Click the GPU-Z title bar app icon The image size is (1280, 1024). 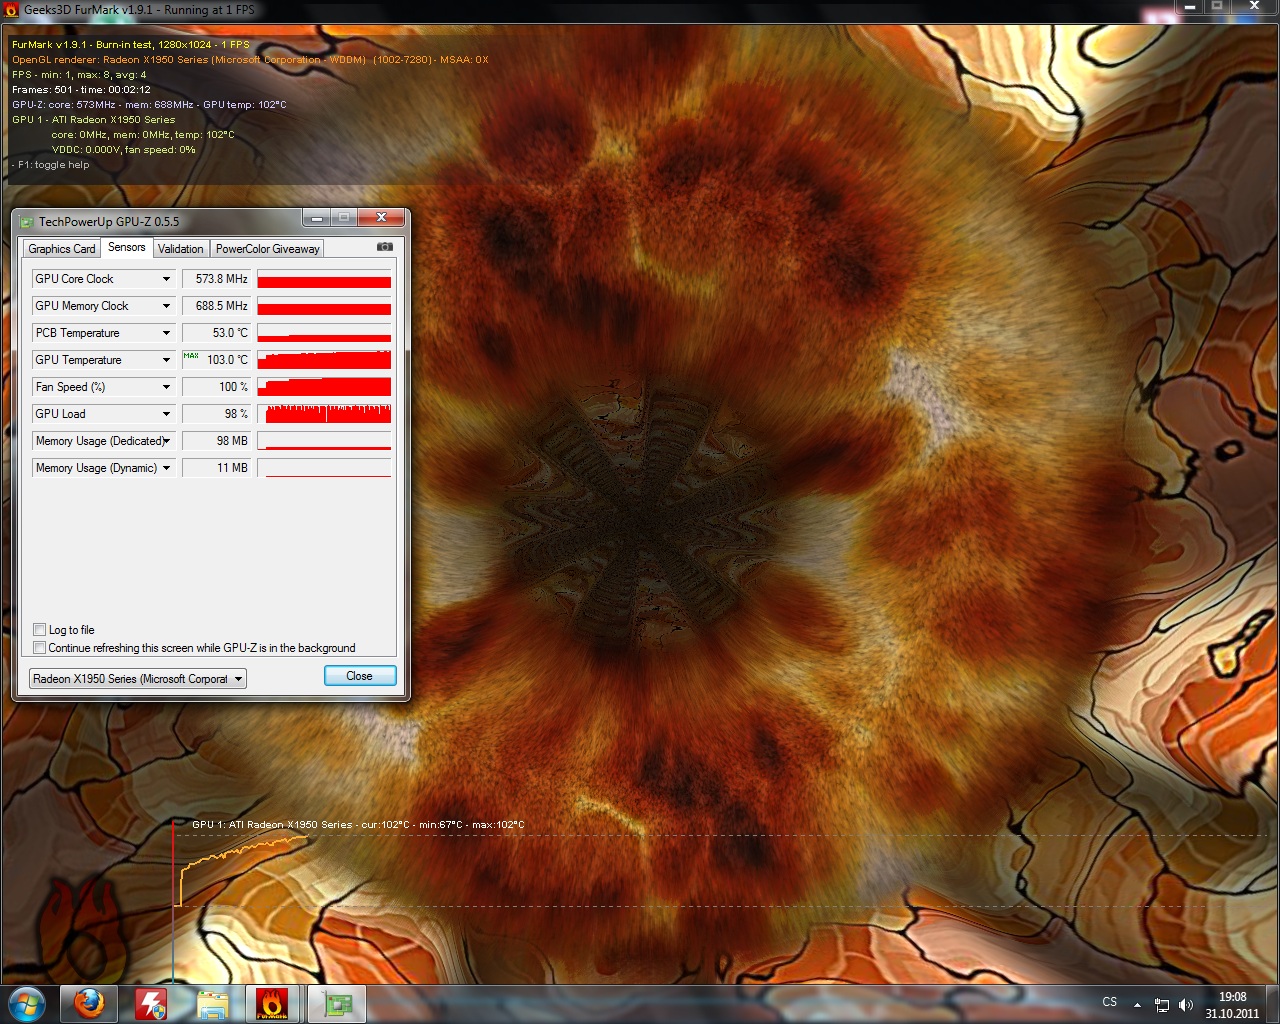[27, 222]
